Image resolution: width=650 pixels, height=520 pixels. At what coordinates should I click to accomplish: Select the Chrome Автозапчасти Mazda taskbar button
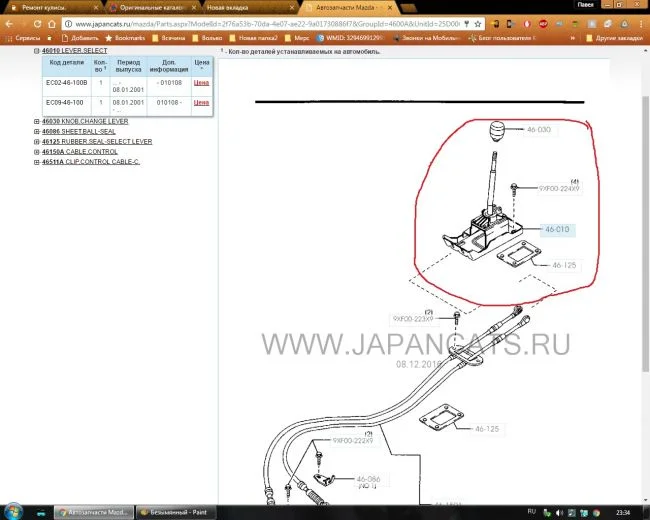point(90,510)
